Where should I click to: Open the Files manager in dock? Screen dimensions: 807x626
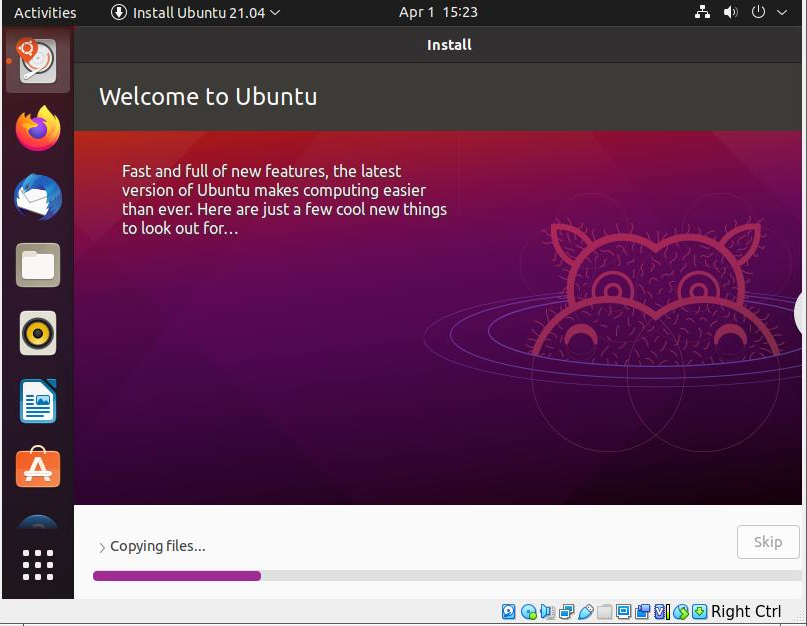click(x=38, y=265)
